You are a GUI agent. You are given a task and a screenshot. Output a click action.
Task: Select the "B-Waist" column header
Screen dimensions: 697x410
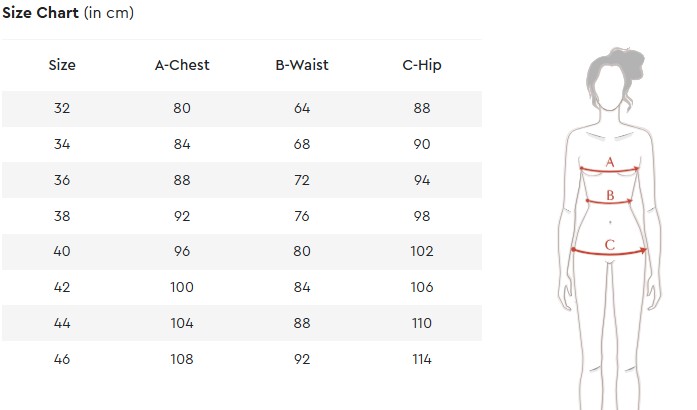302,66
